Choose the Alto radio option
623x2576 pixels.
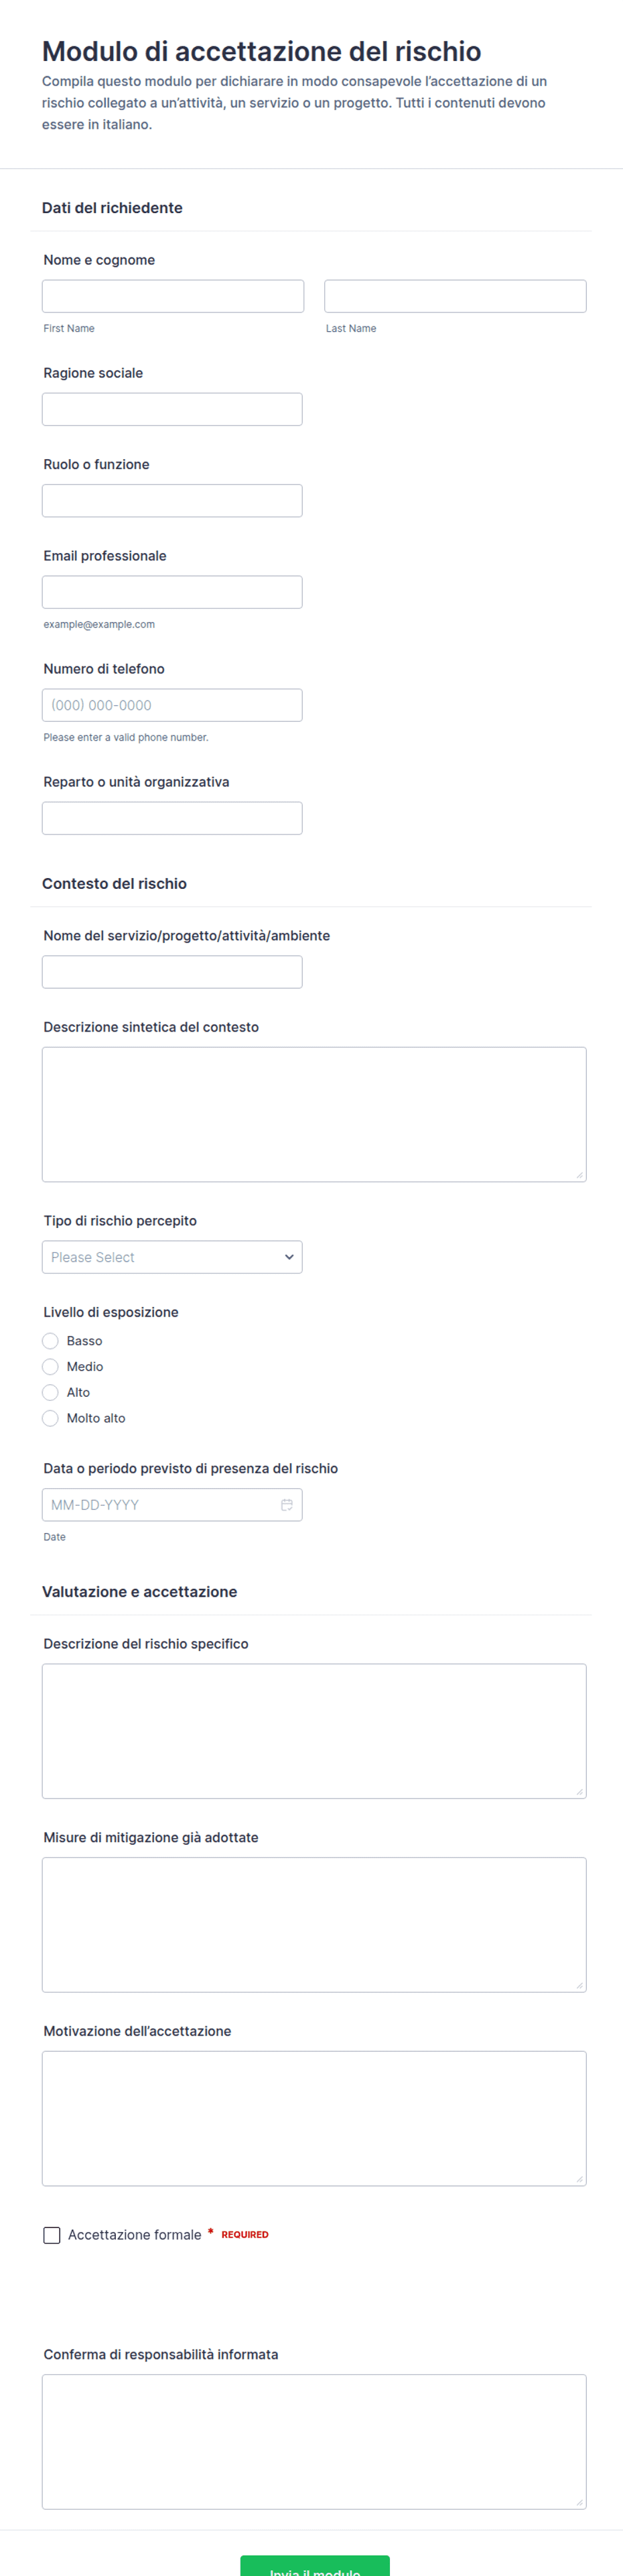coord(50,1392)
